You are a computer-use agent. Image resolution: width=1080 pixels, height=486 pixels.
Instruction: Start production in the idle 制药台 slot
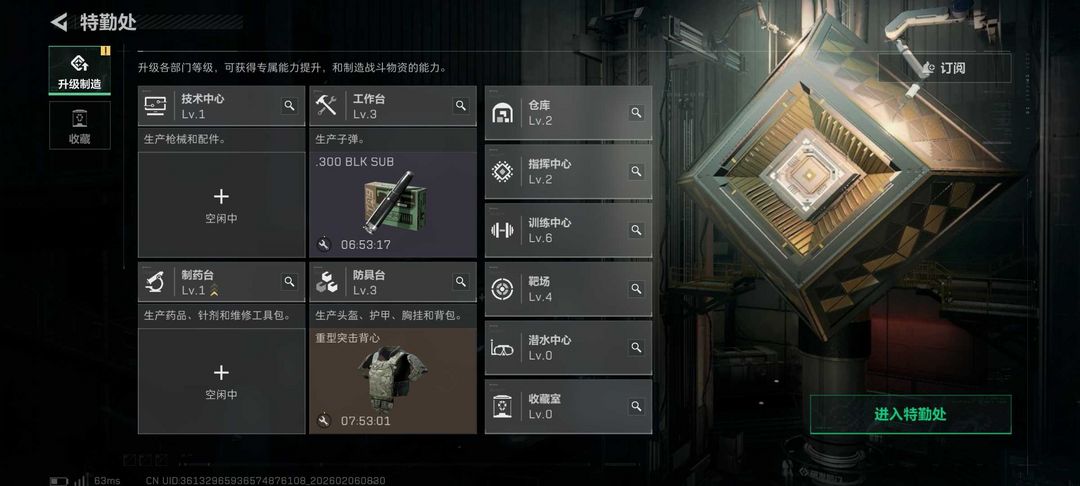pos(221,381)
